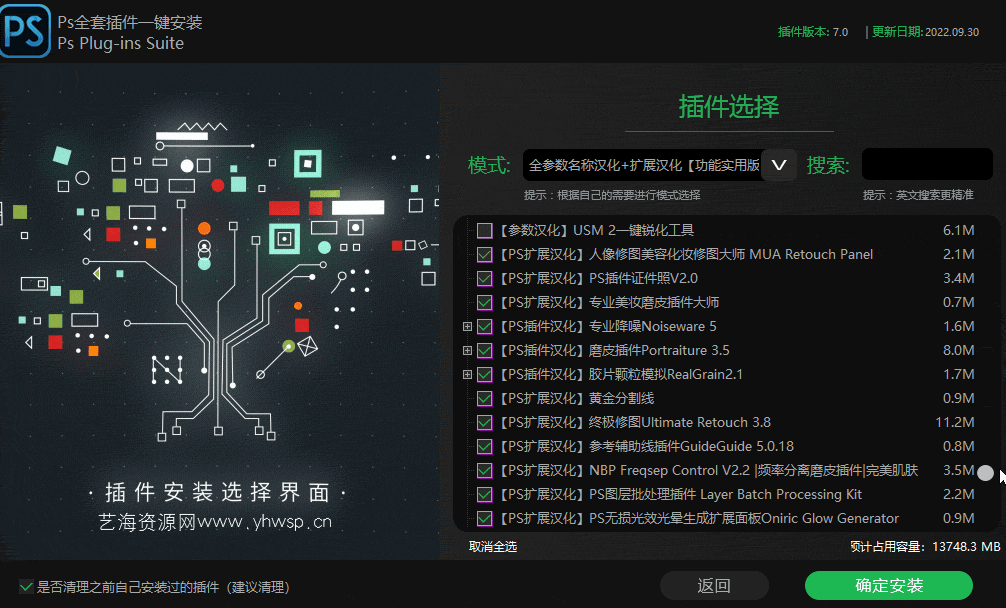
Task: Expand the 磨皮插件Portraiture 3.5 tree node
Action: (x=467, y=351)
